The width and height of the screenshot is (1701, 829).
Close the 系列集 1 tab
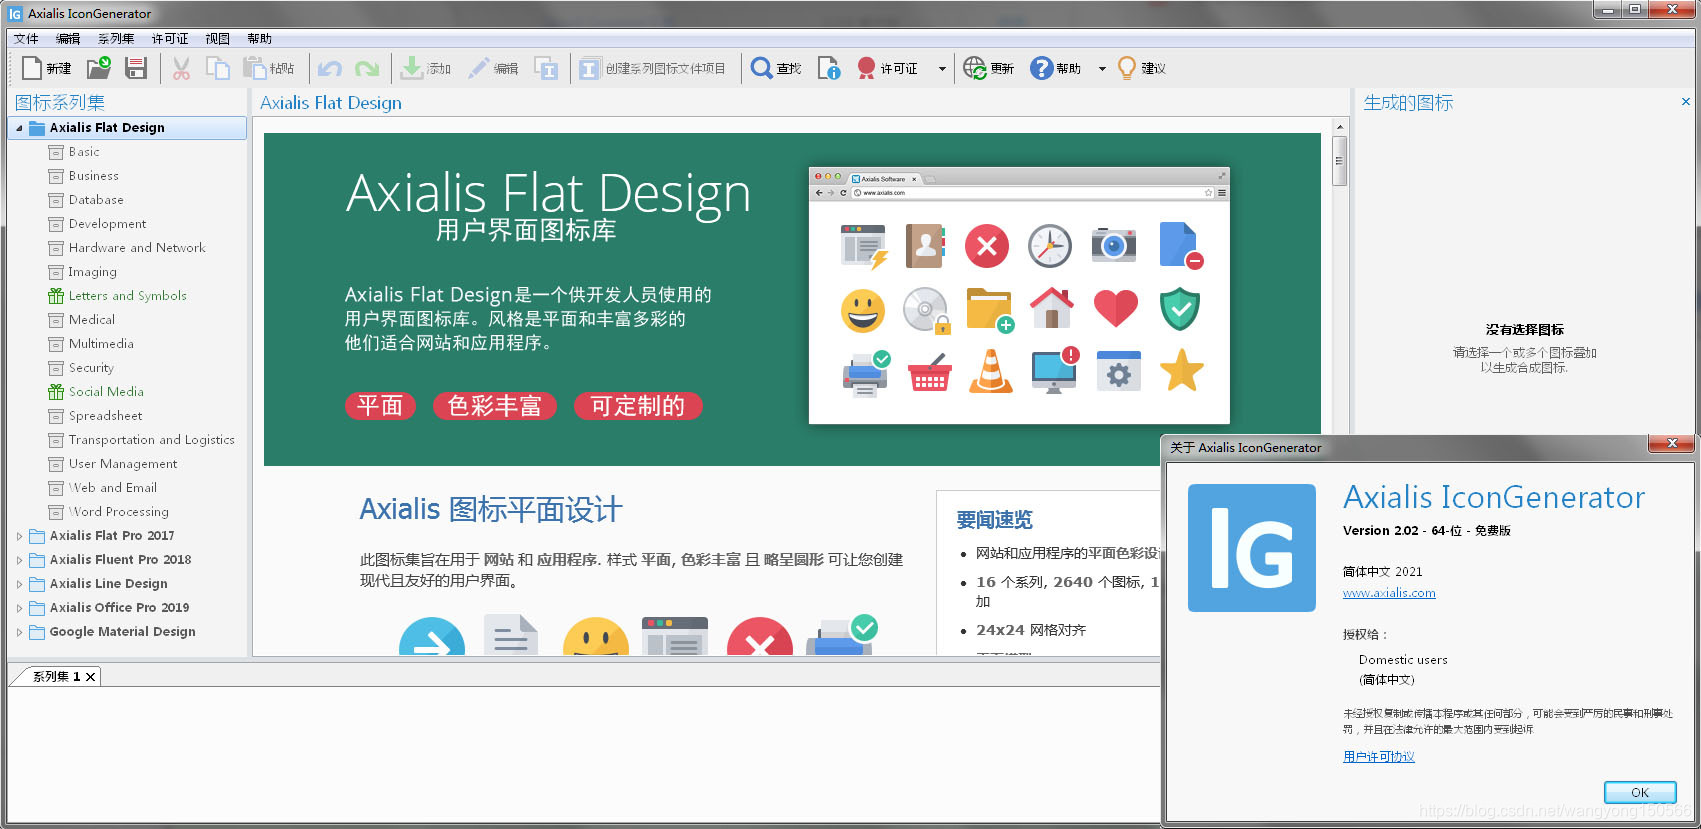pyautogui.click(x=91, y=677)
